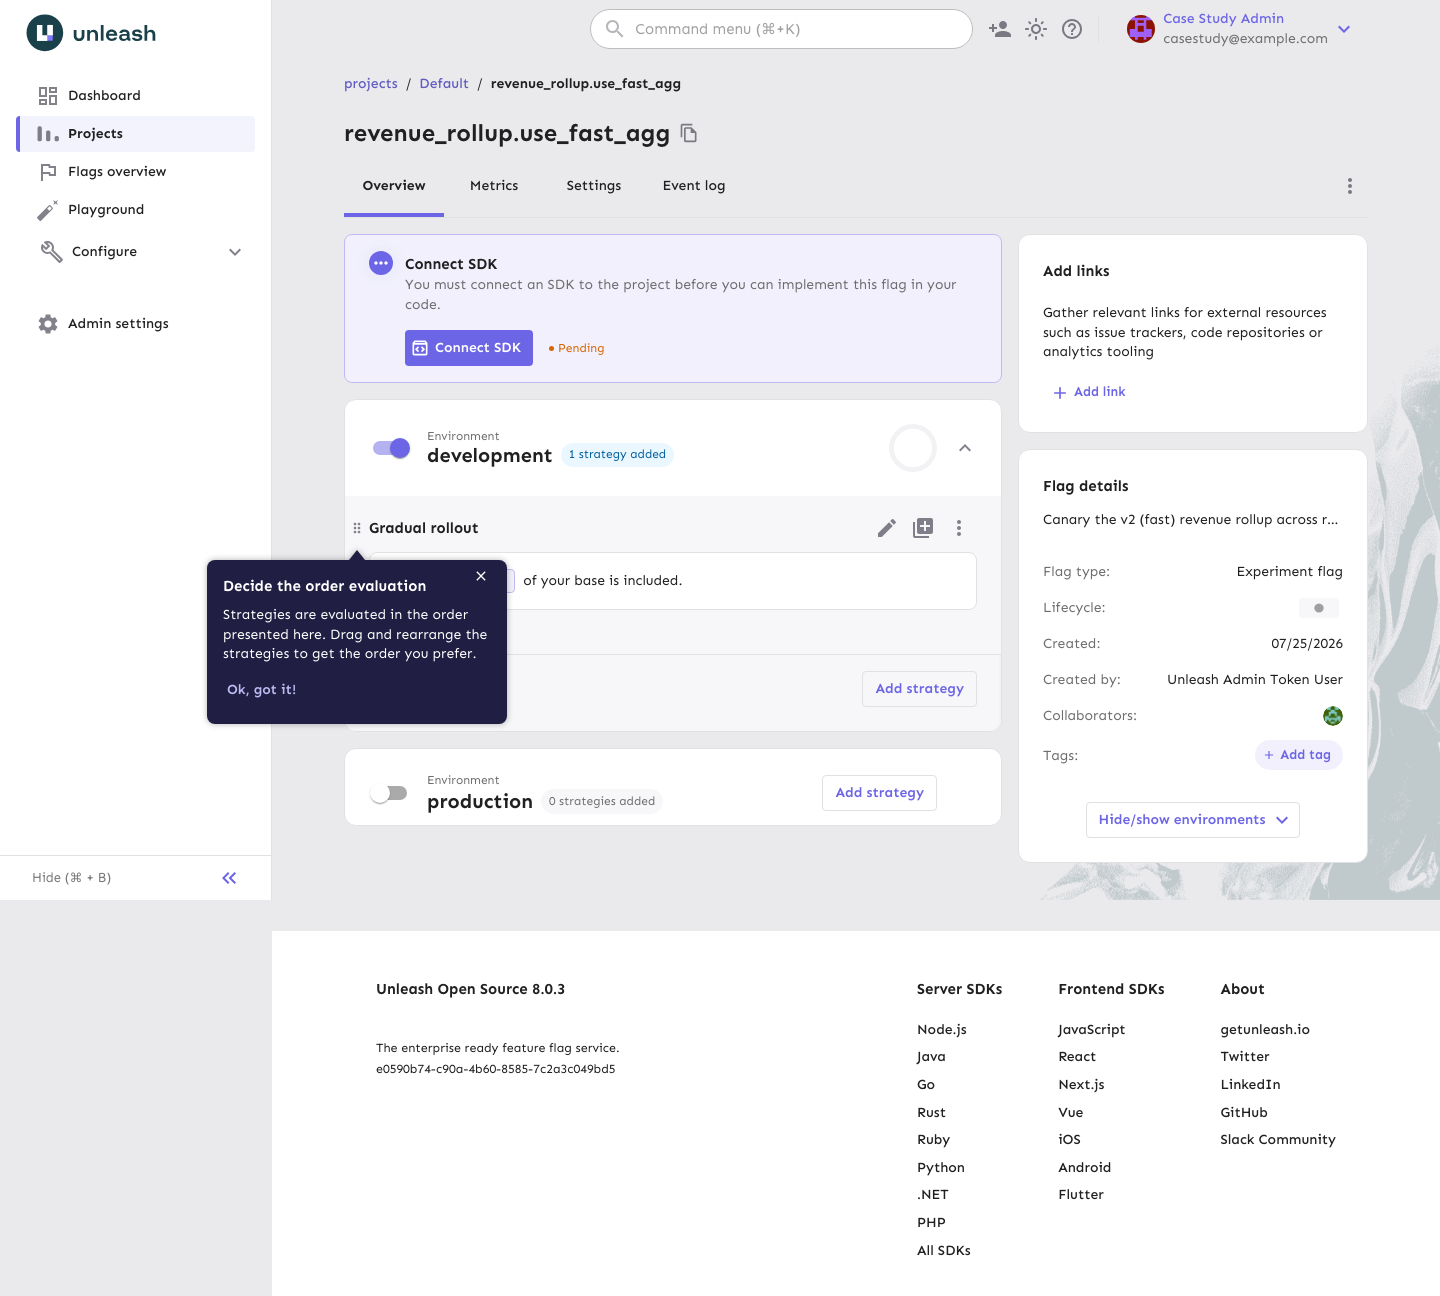Go to Default project breadcrumb
Screen dimensions: 1440x1296
point(444,84)
